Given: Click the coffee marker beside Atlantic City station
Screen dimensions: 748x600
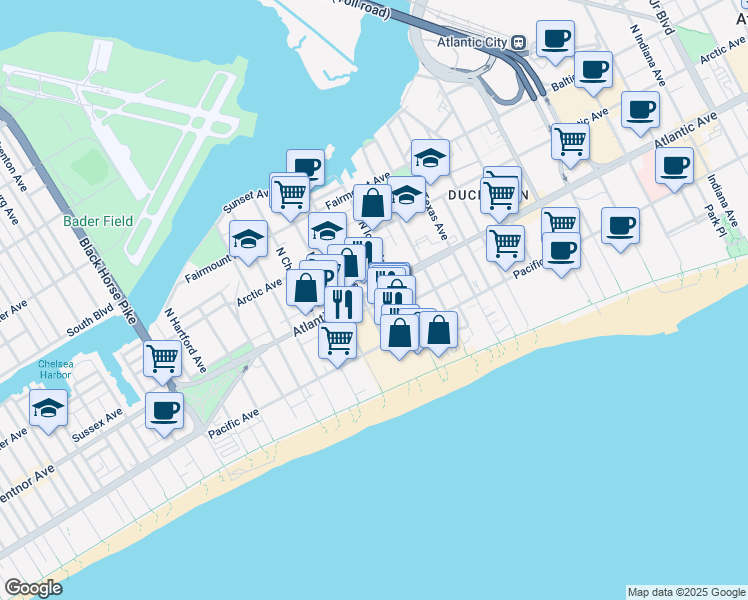Looking at the screenshot, I should pyautogui.click(x=555, y=40).
